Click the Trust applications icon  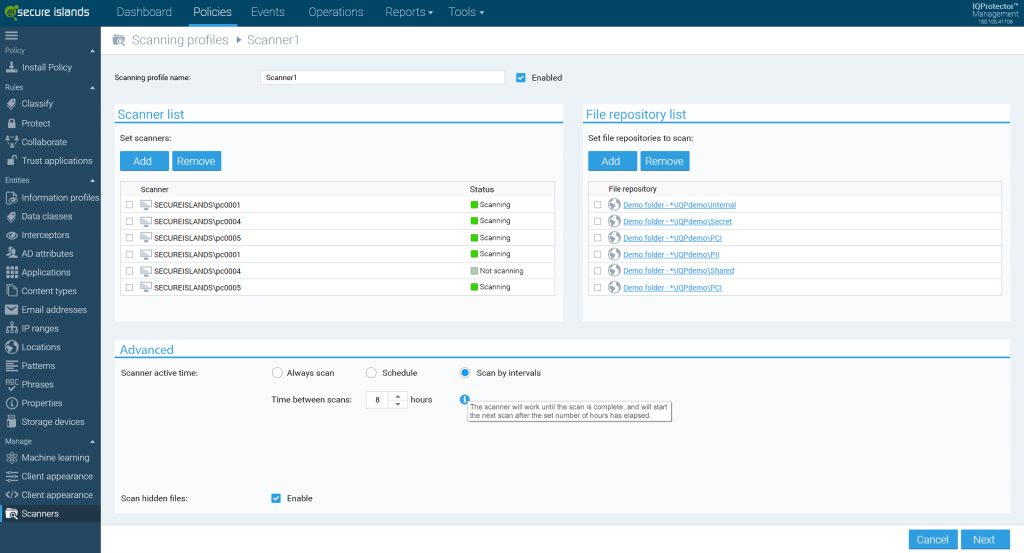pos(11,161)
